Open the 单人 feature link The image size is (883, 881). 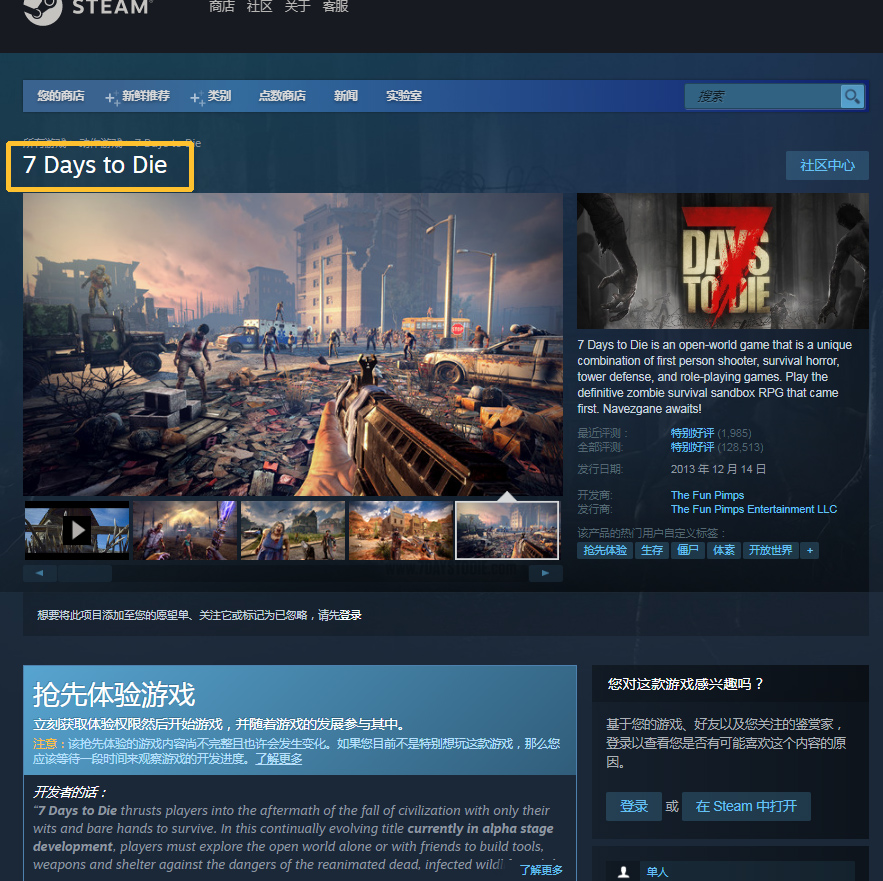click(x=657, y=872)
